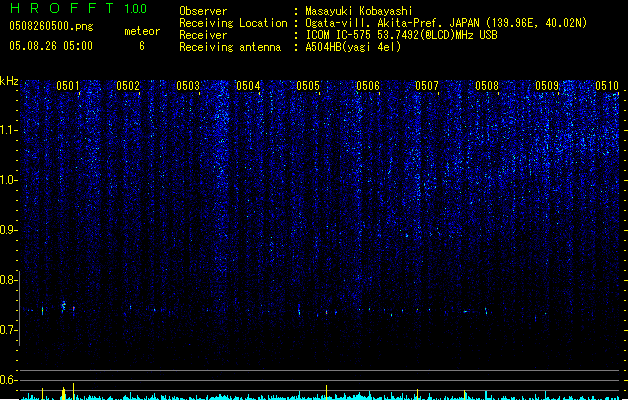This screenshot has width=629, height=400.
Task: Click the observer name Masayuki Kobayashi
Action: pos(359,11)
